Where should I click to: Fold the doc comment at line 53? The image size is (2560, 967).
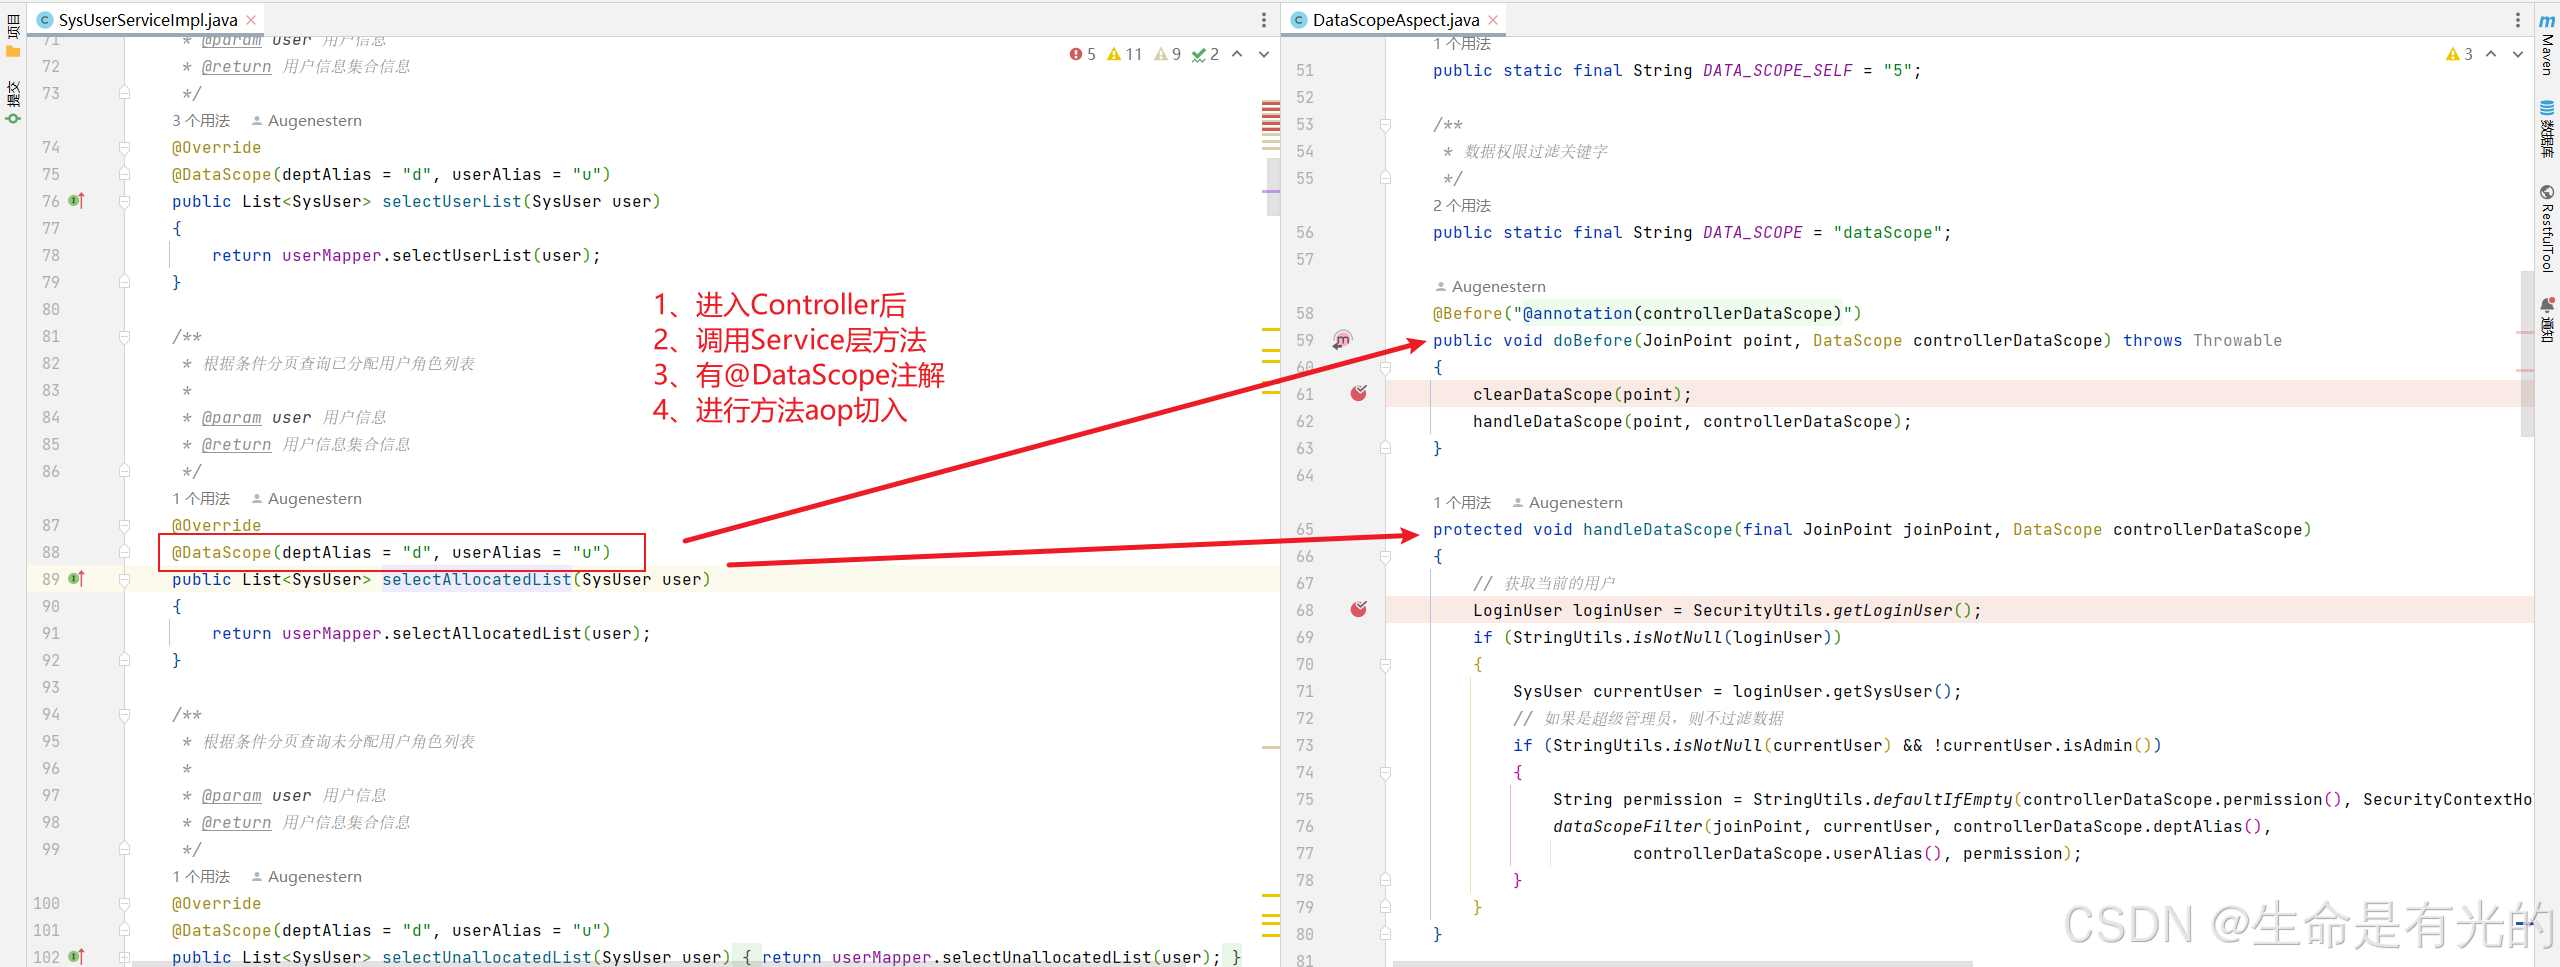(x=1386, y=124)
